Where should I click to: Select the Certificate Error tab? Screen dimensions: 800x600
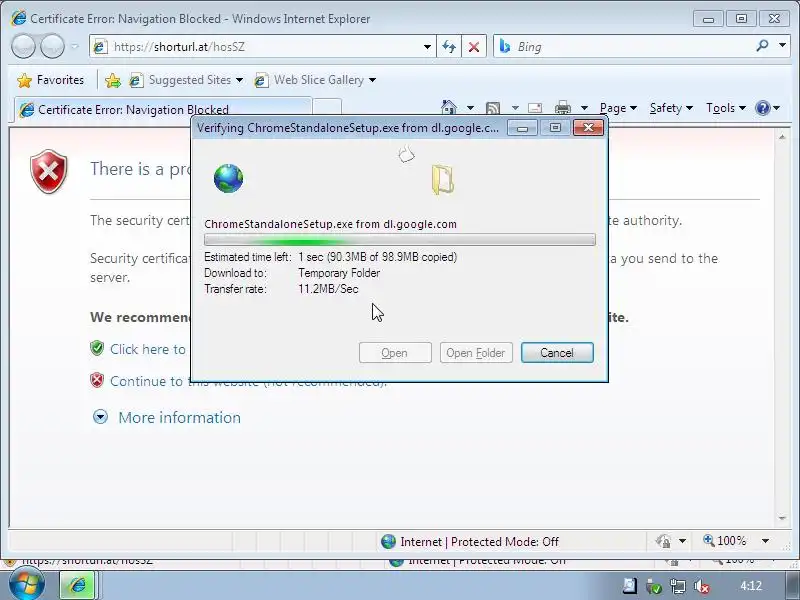[x=163, y=109]
